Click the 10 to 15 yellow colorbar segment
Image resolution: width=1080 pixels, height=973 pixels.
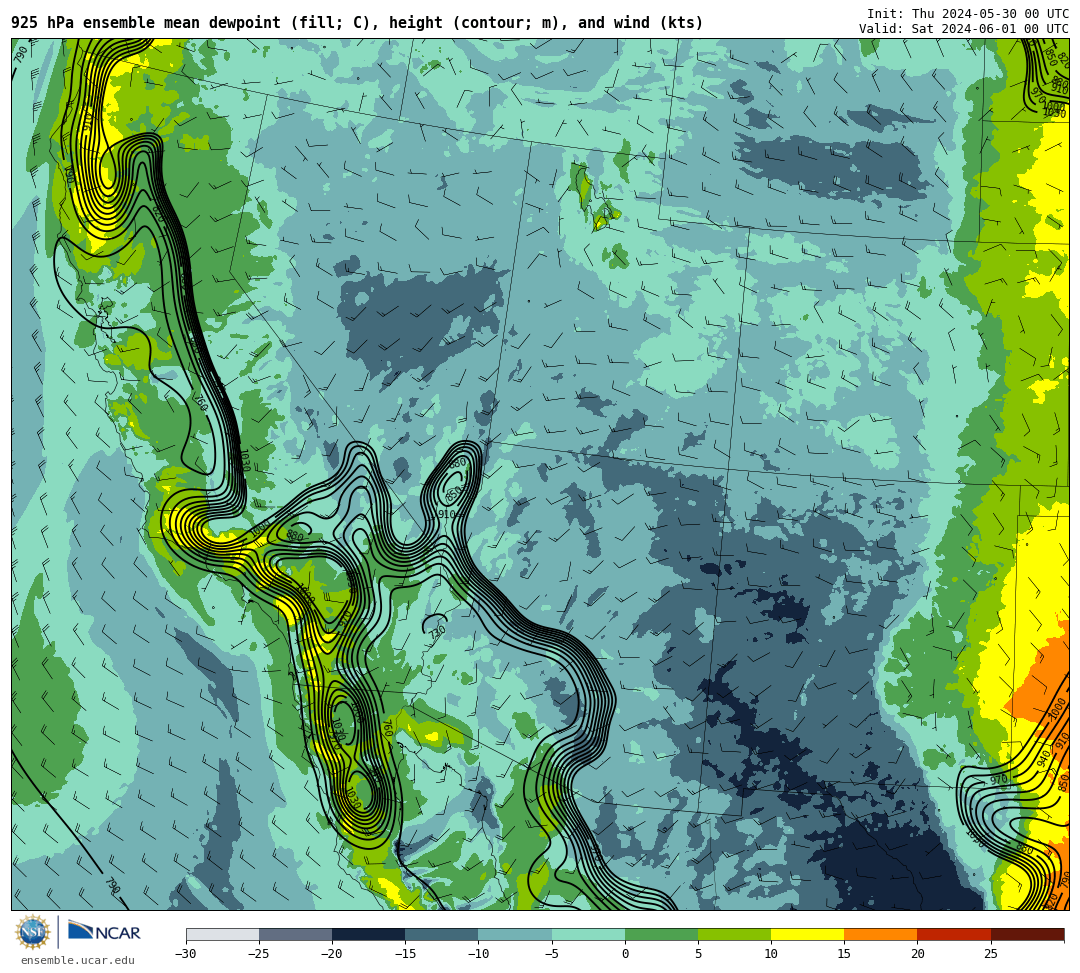coord(807,934)
